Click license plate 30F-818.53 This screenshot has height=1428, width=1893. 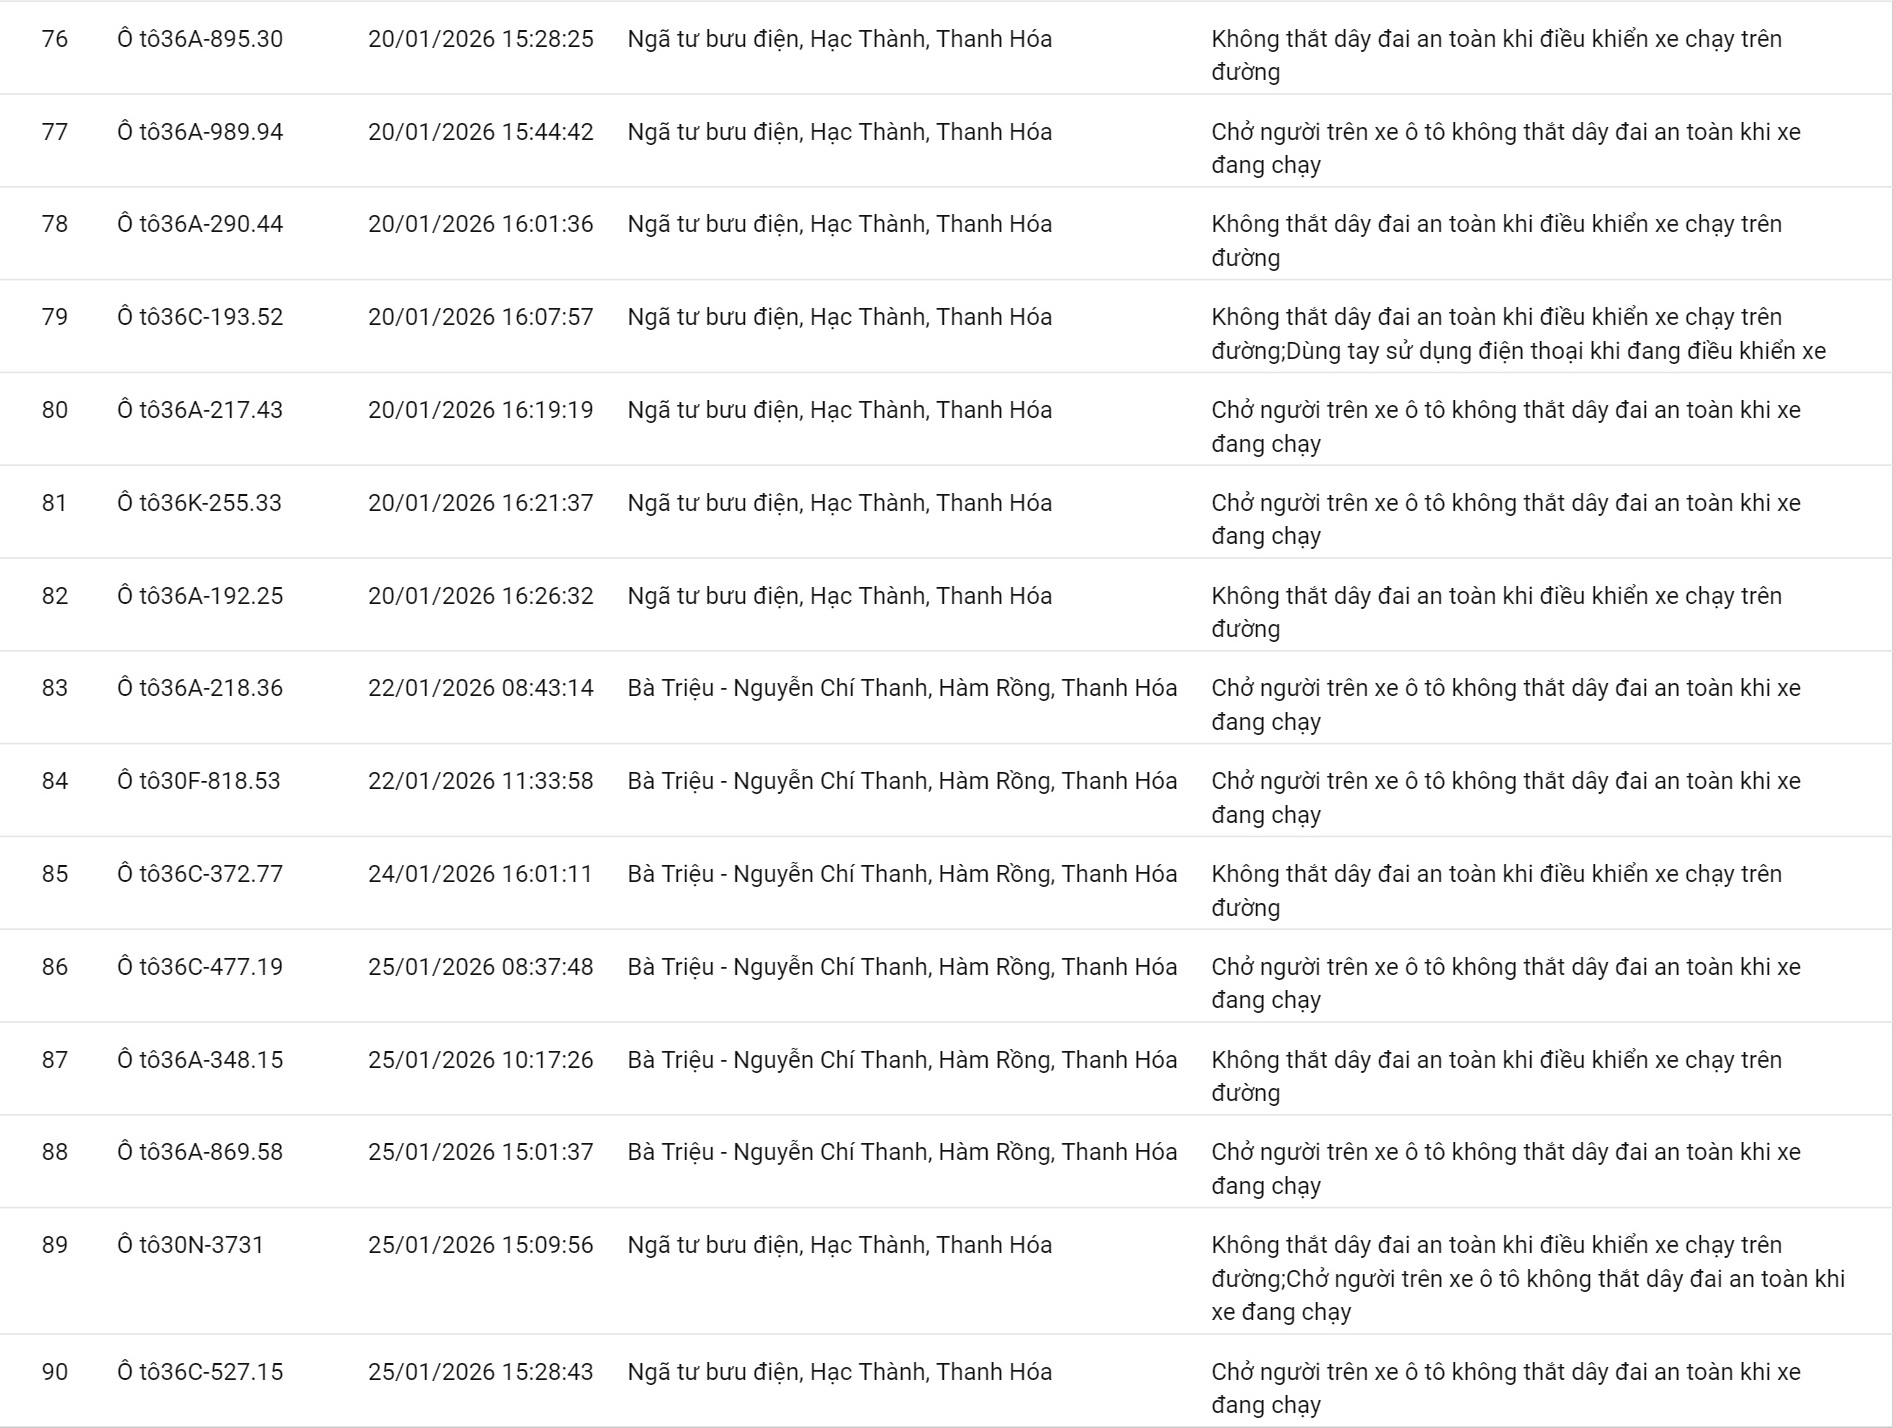[199, 781]
